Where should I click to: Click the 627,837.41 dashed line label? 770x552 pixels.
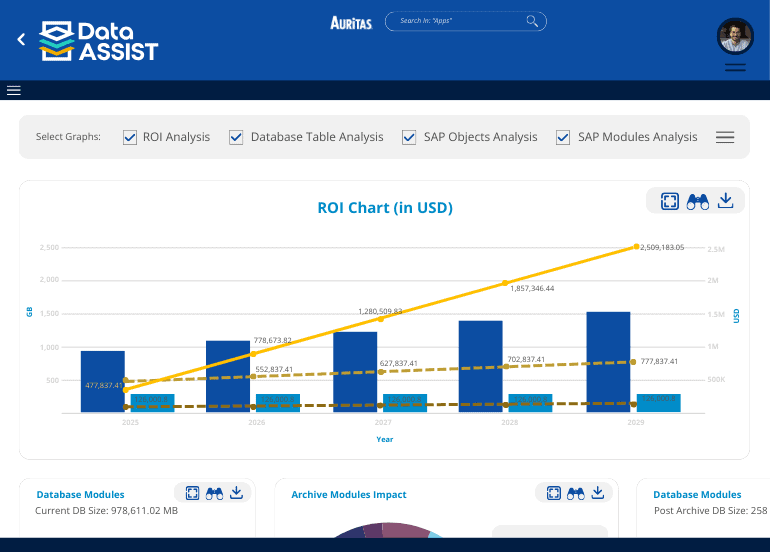tap(399, 363)
